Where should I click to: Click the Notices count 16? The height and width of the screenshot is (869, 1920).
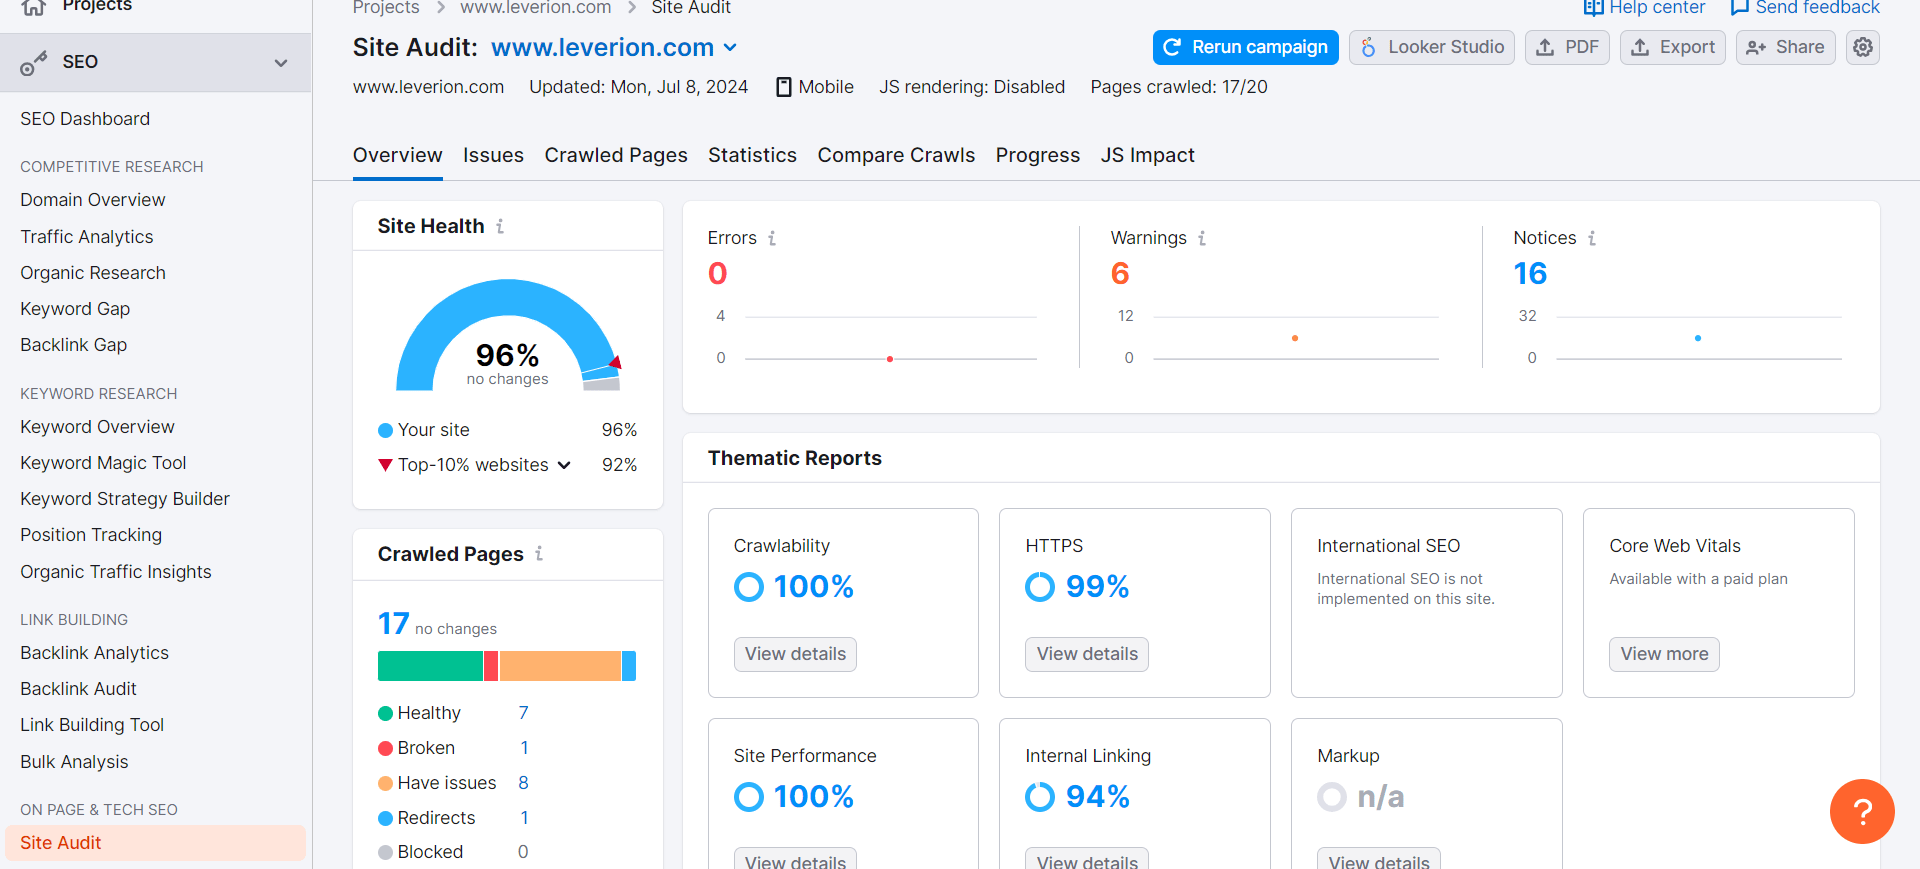(1530, 273)
